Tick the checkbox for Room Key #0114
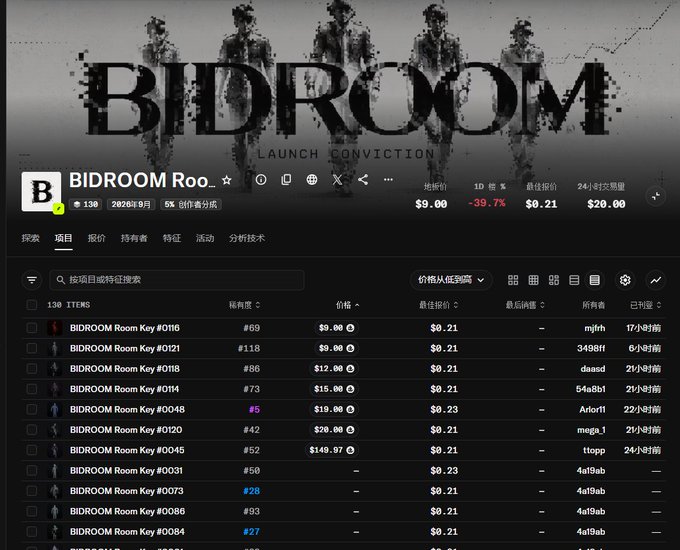The height and width of the screenshot is (550, 680). pos(32,389)
